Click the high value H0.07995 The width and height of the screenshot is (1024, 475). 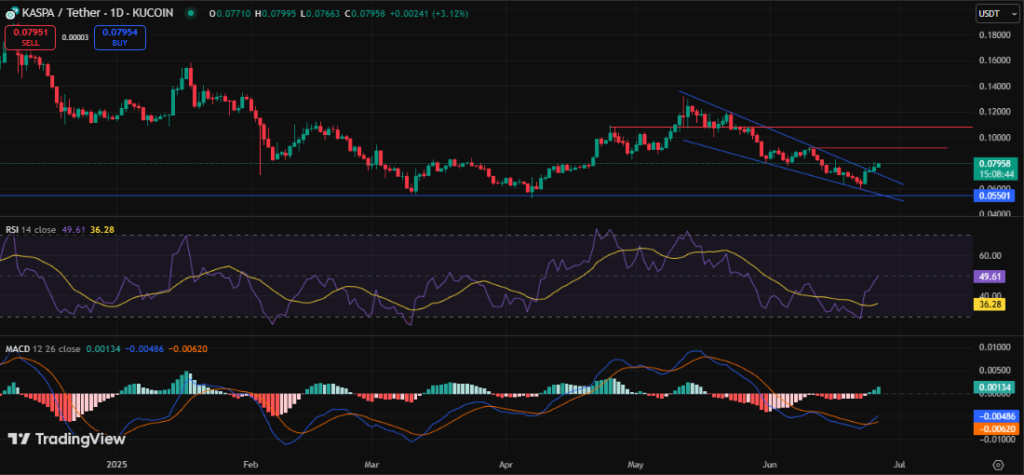point(274,12)
